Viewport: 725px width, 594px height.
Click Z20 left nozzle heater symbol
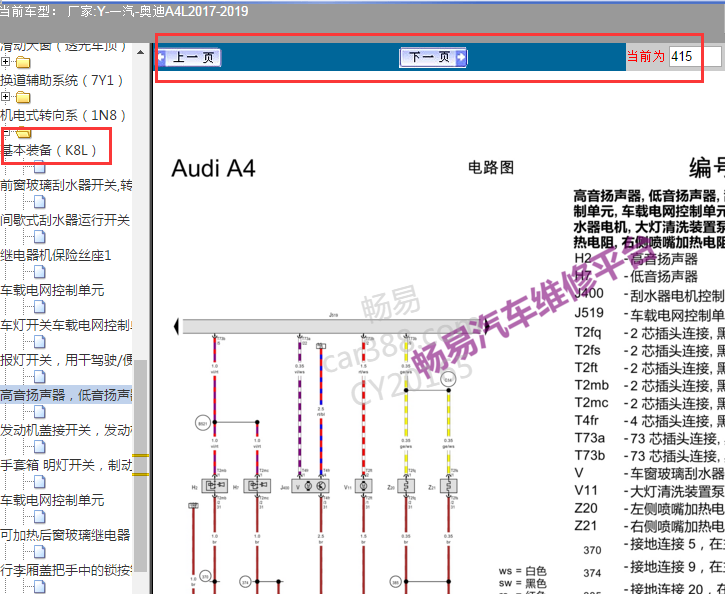point(406,486)
